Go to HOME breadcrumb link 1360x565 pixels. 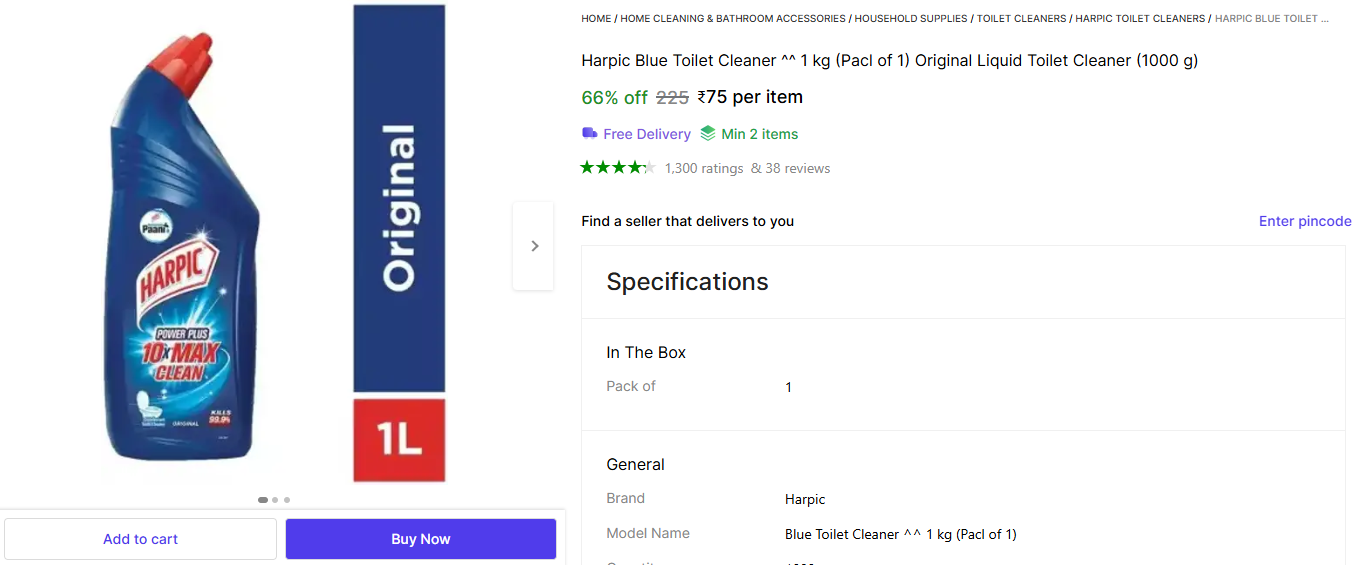tap(596, 19)
